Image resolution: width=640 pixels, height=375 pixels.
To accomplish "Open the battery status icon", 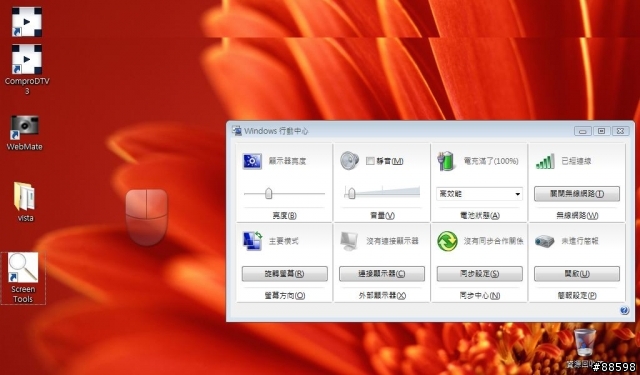I will point(446,161).
